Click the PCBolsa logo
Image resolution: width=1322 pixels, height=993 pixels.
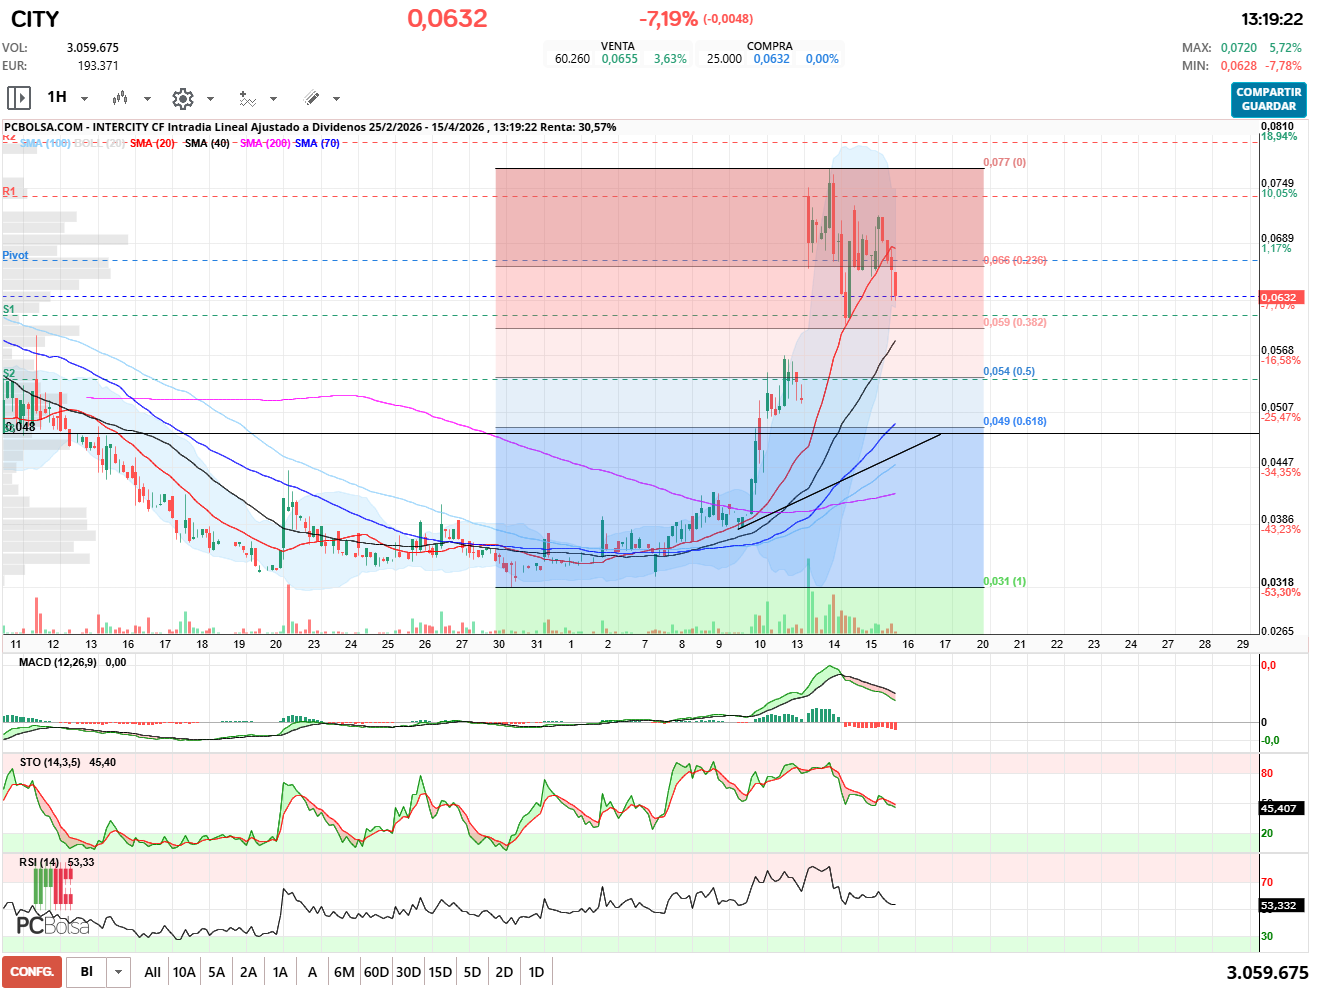[52, 925]
